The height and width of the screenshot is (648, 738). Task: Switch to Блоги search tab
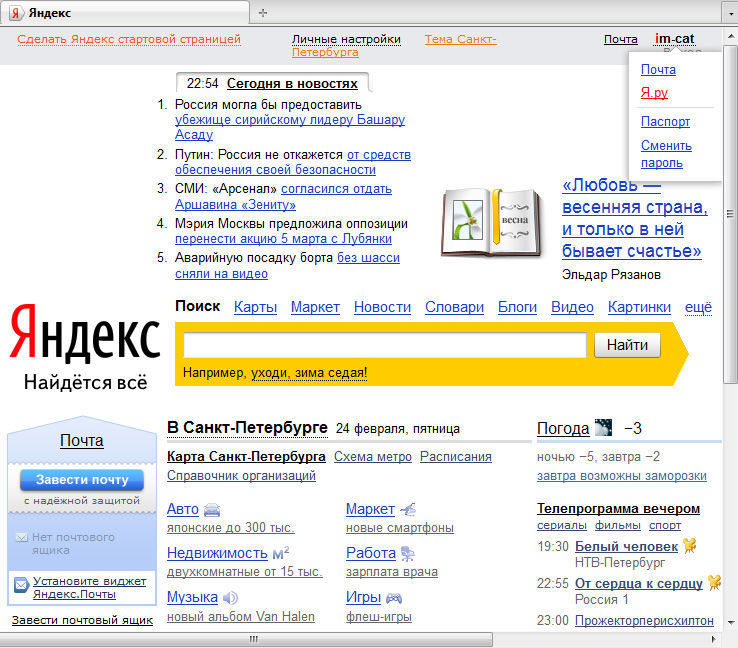click(x=517, y=307)
